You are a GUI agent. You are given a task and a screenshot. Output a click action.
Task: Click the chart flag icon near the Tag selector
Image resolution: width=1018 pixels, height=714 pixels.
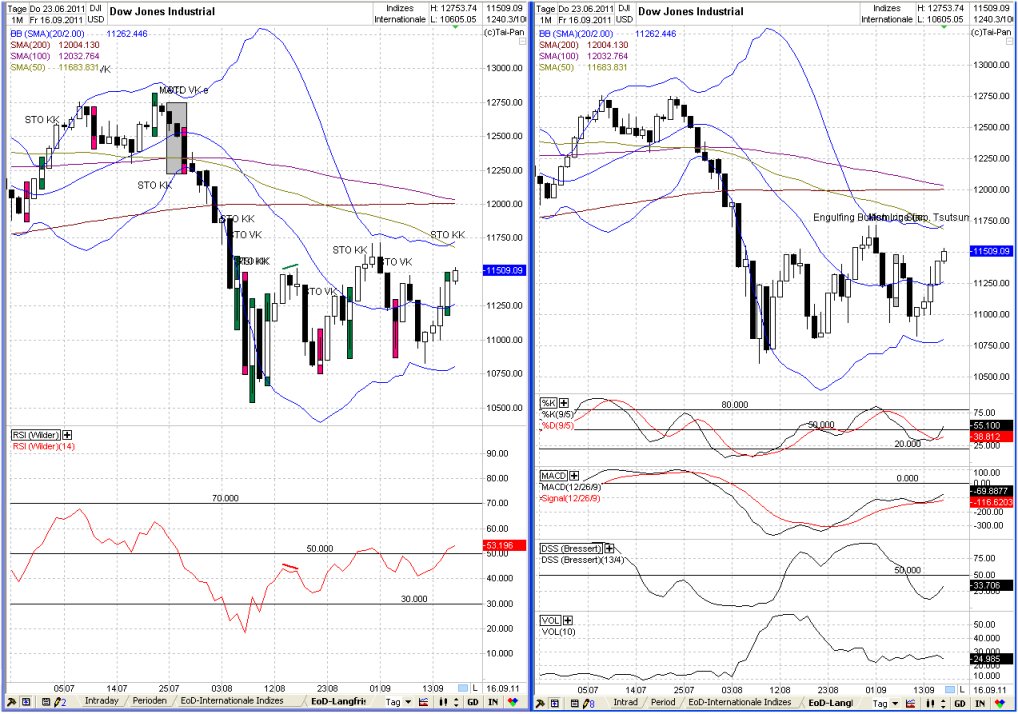click(423, 703)
